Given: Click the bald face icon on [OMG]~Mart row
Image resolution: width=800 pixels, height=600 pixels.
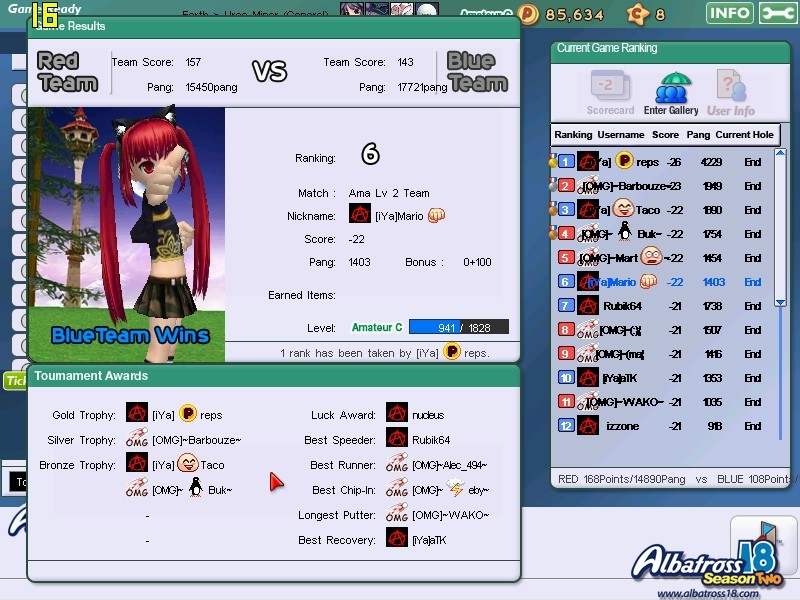Looking at the screenshot, I should (651, 256).
